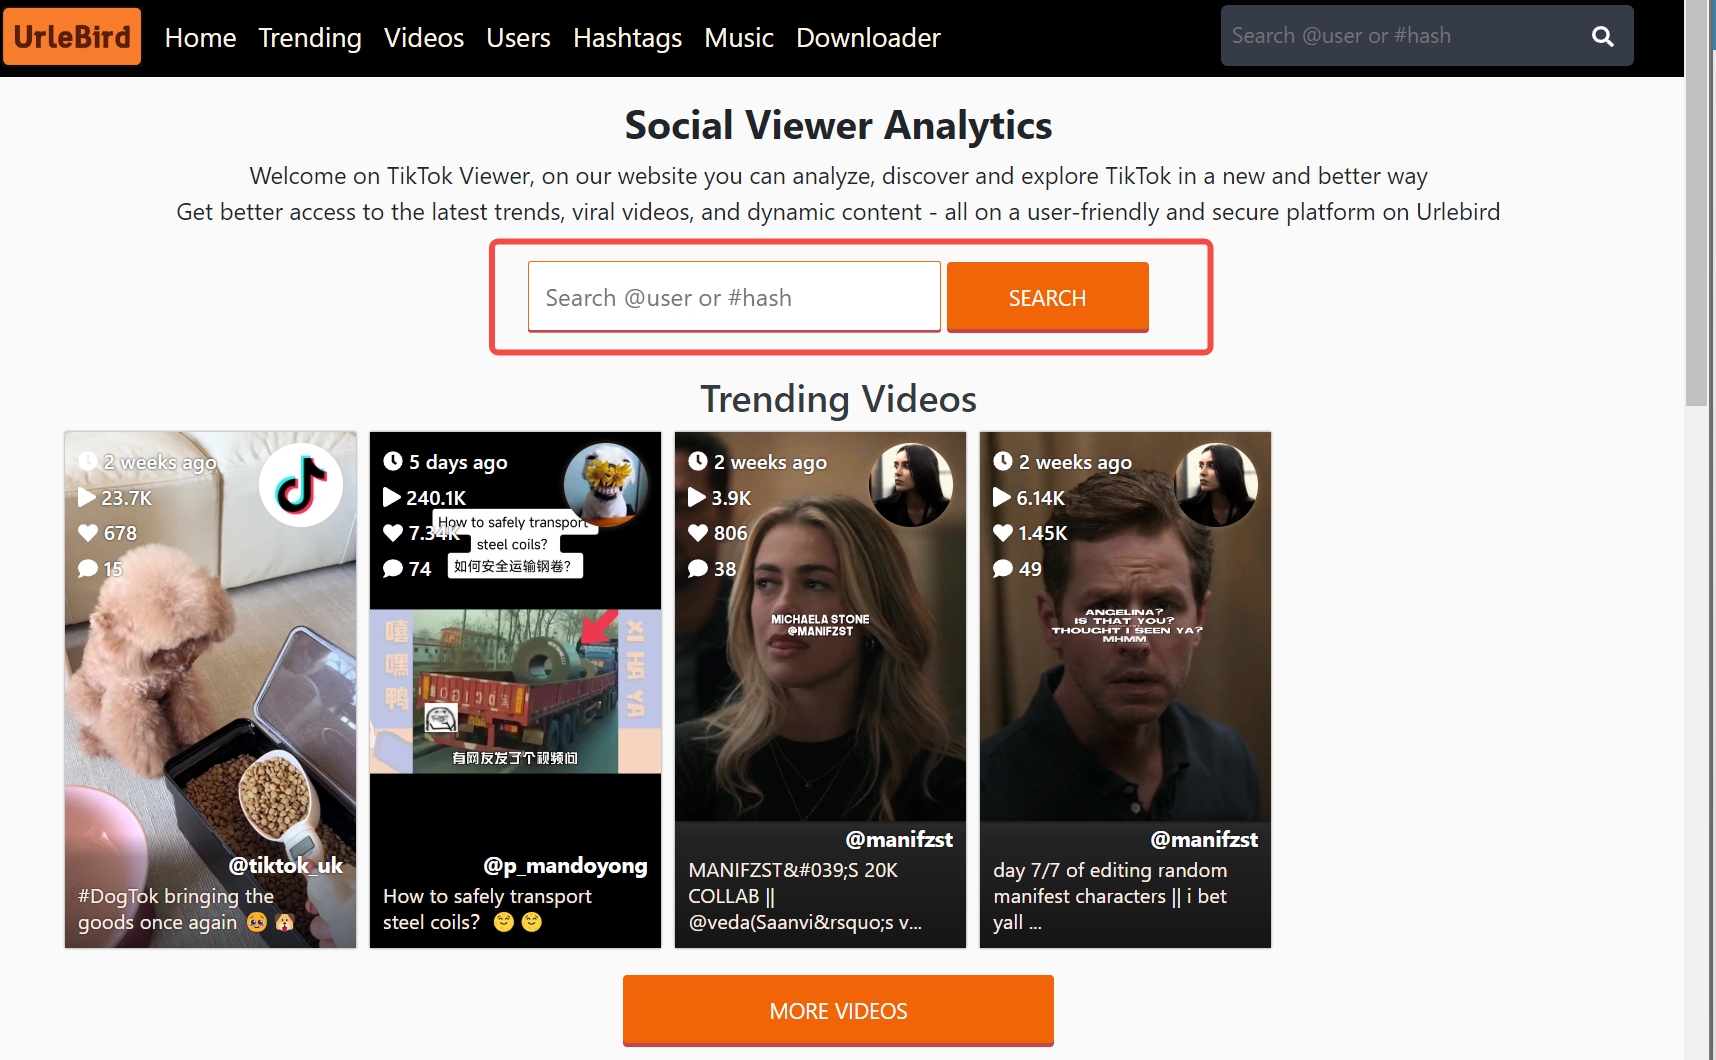Open the Trending menu item

[x=310, y=38]
